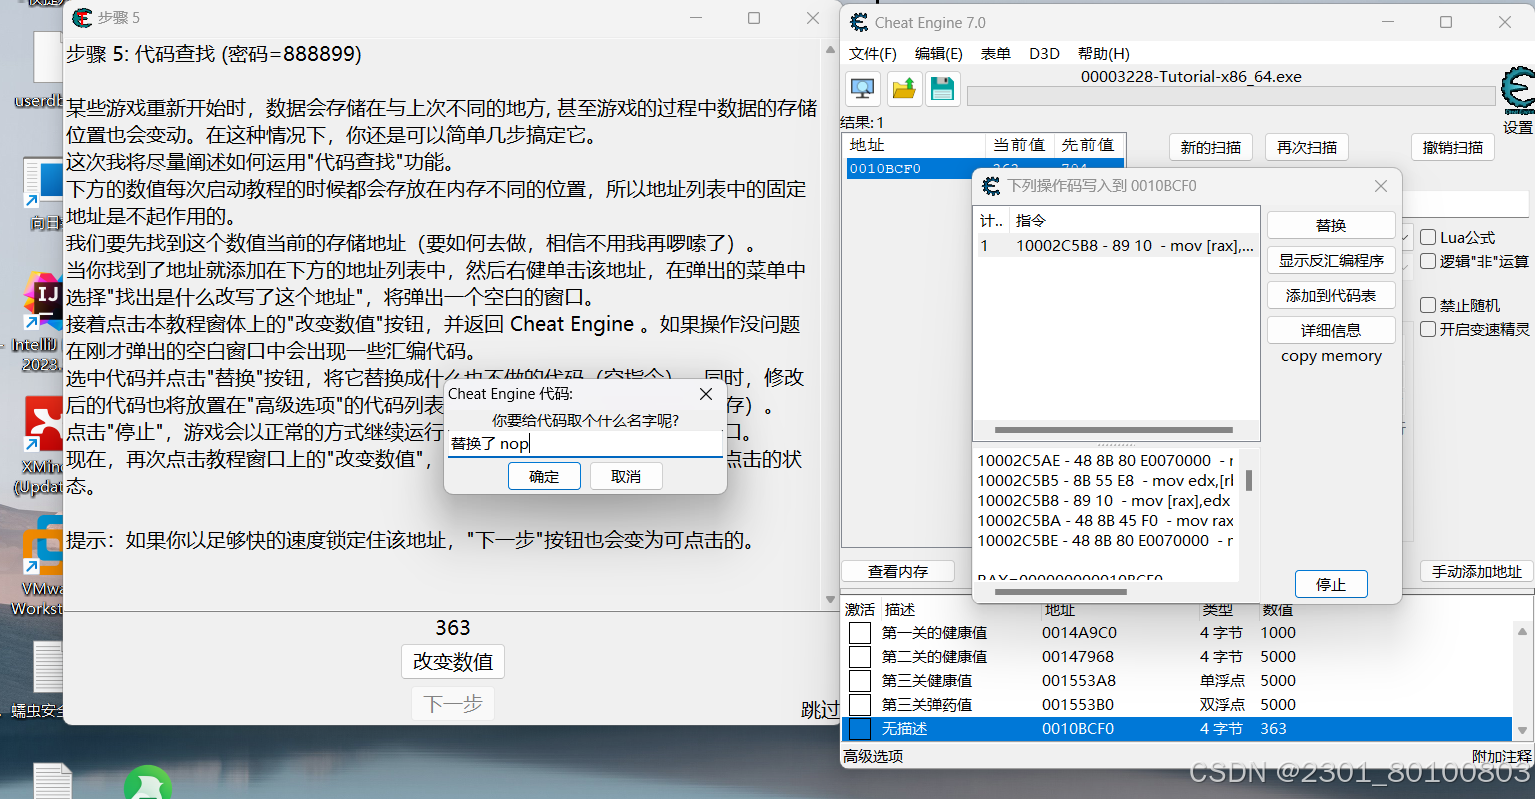
Task: Click the 当前值 column header
Action: 1019,145
